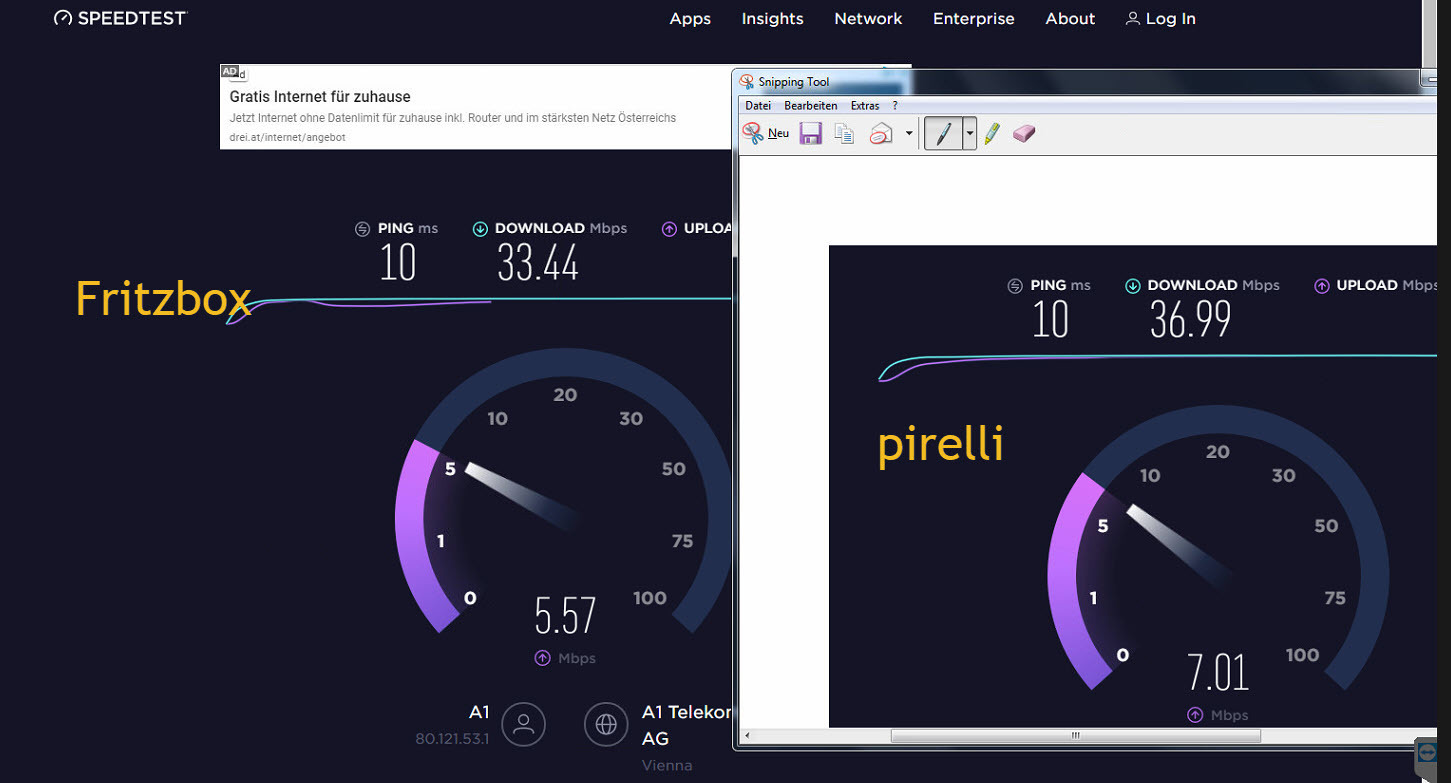
Task: Click the Snipping Tool horizontal scrollbar thumb
Action: [1076, 736]
